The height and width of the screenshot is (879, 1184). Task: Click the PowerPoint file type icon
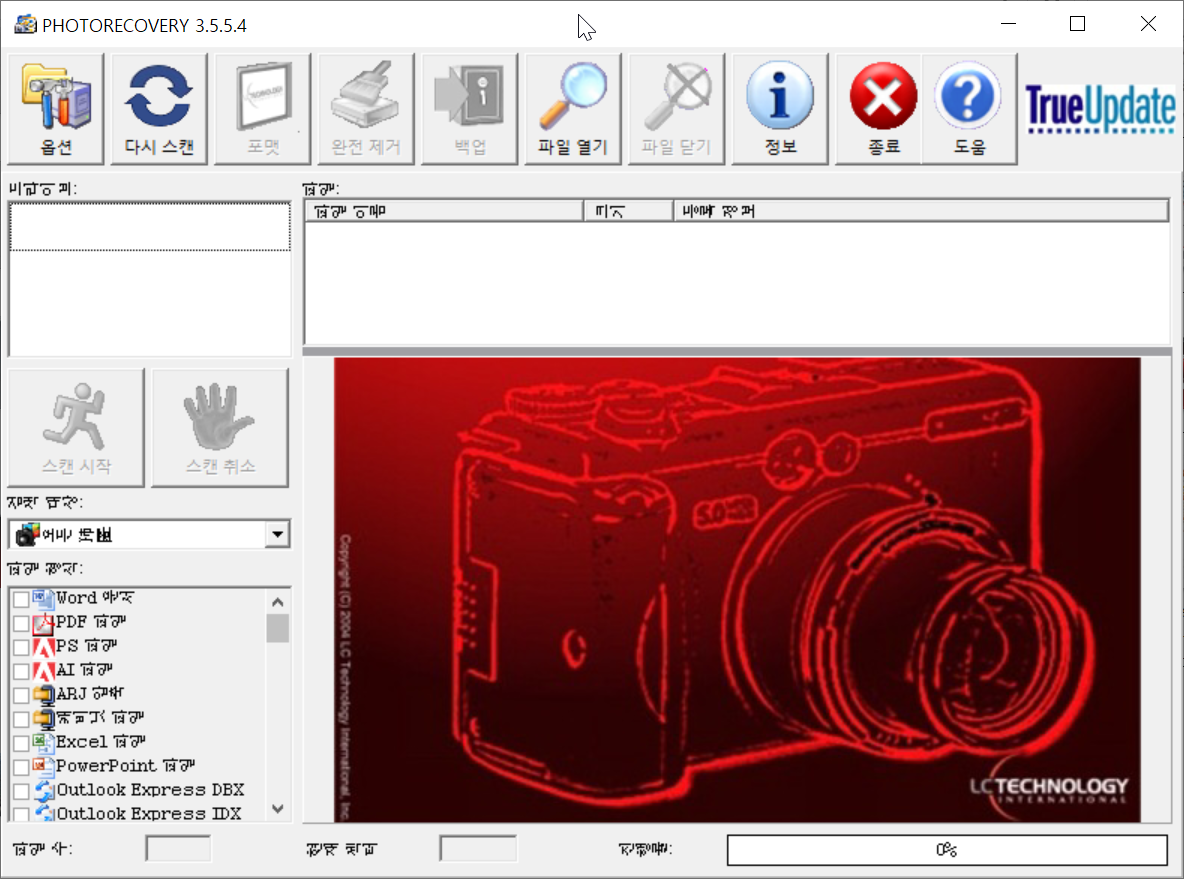coord(44,766)
